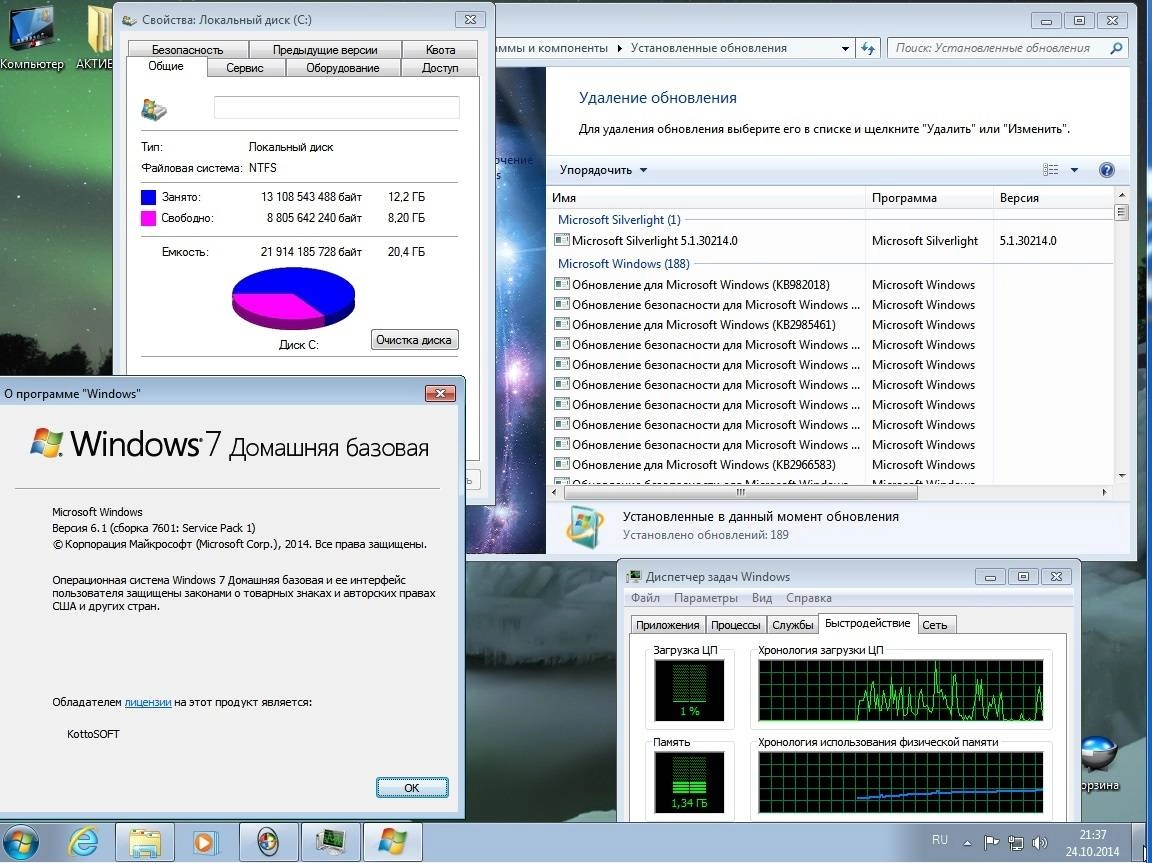This screenshot has width=1152, height=863.
Task: Click vertical scrollbar up arrow in updates list
Action: tap(1121, 195)
